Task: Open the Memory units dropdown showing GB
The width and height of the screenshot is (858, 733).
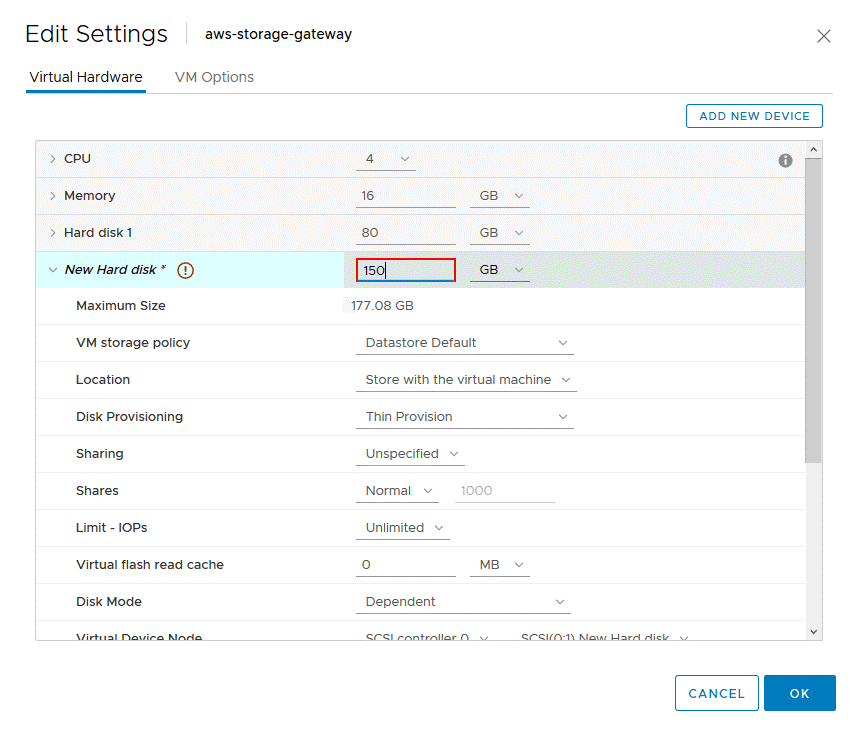Action: click(499, 195)
